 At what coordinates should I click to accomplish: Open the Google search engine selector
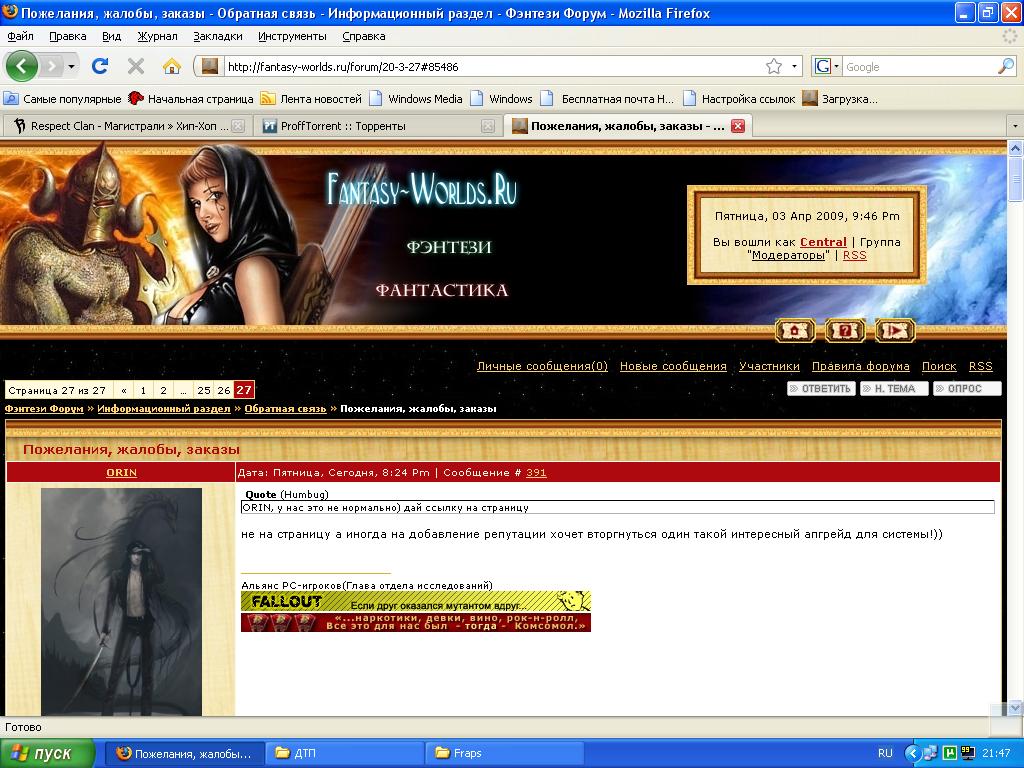coord(826,66)
